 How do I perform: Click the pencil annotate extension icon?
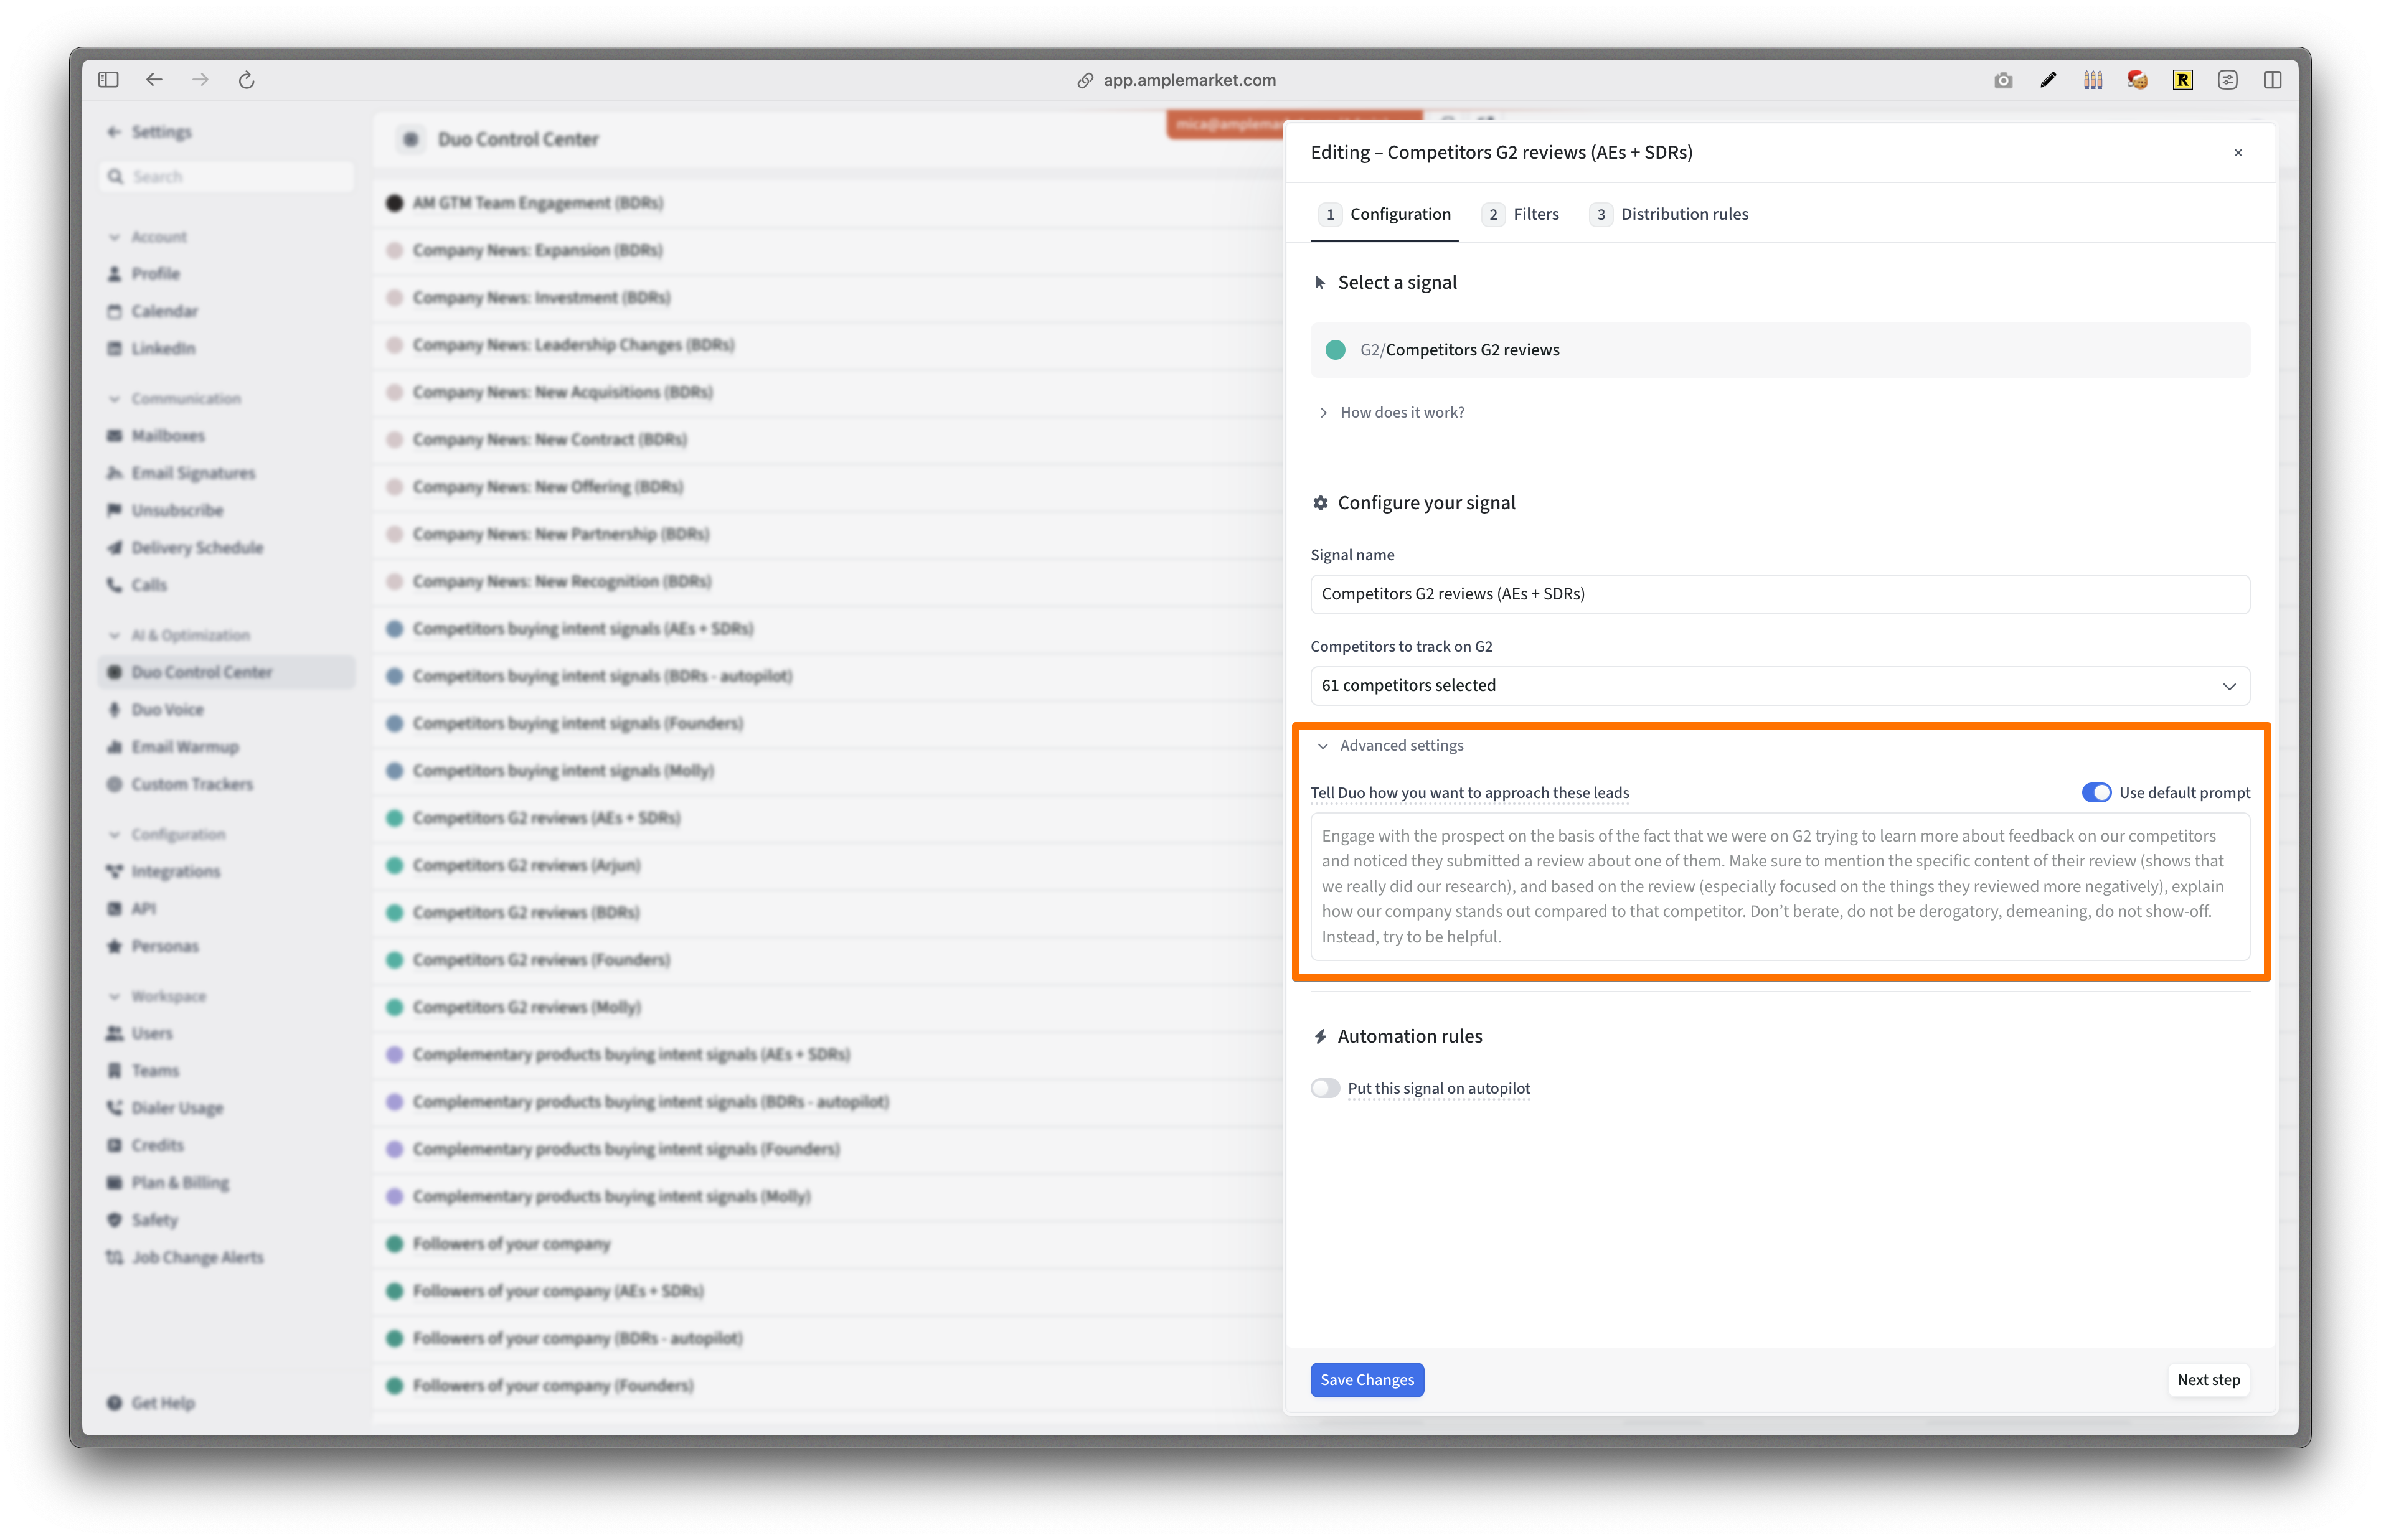pyautogui.click(x=2047, y=80)
